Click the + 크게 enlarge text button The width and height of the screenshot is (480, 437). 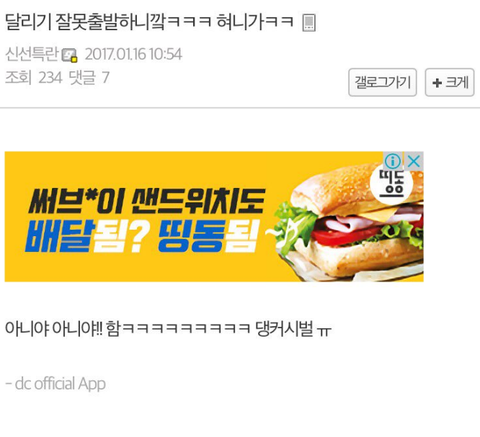(x=449, y=82)
